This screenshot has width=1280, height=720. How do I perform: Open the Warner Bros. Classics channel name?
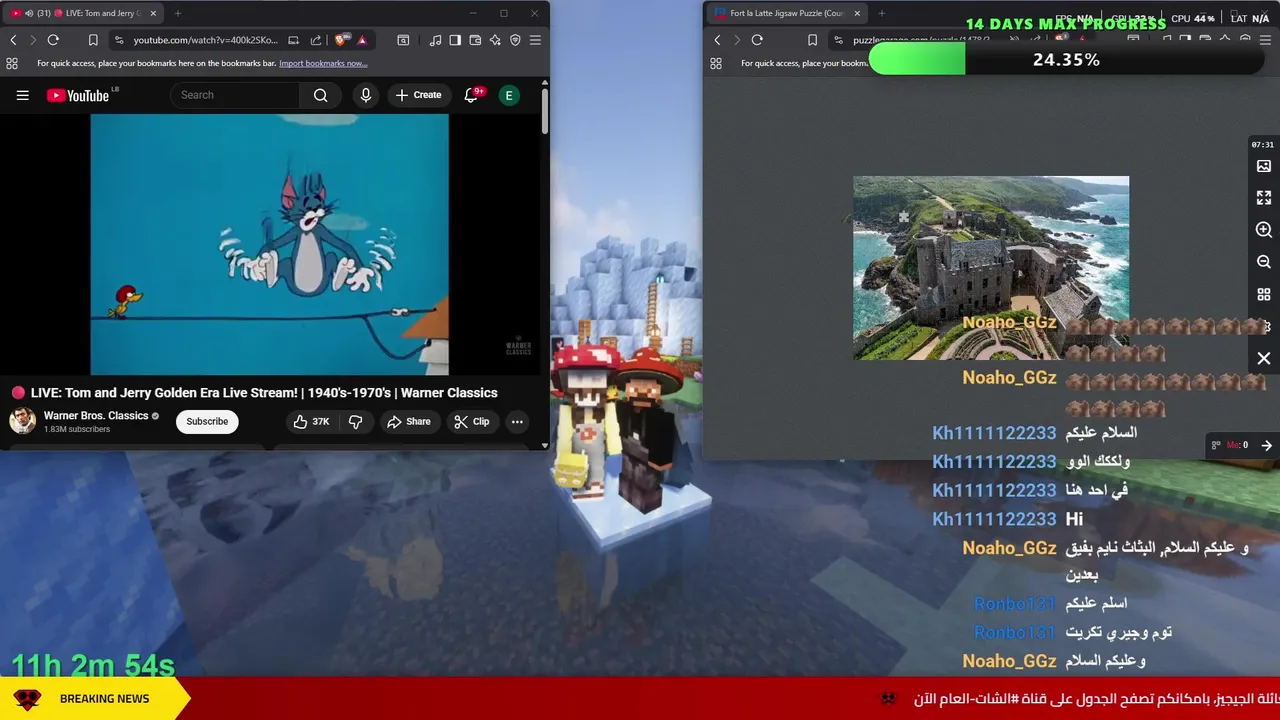click(x=96, y=415)
